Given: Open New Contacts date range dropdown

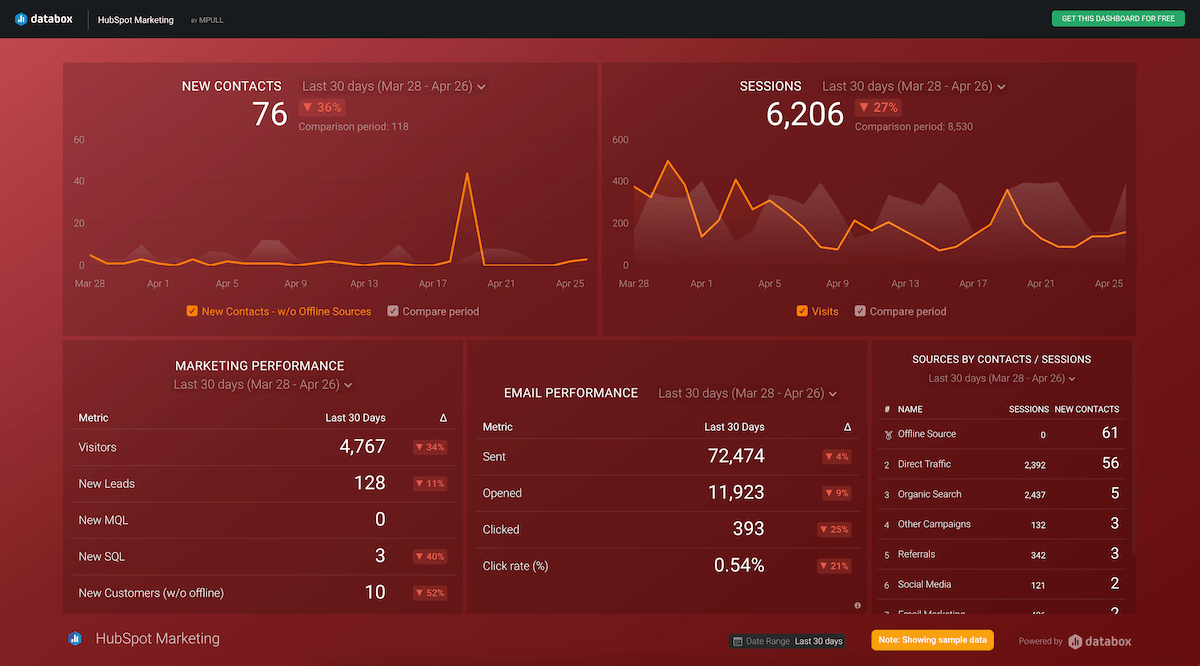Looking at the screenshot, I should [394, 87].
